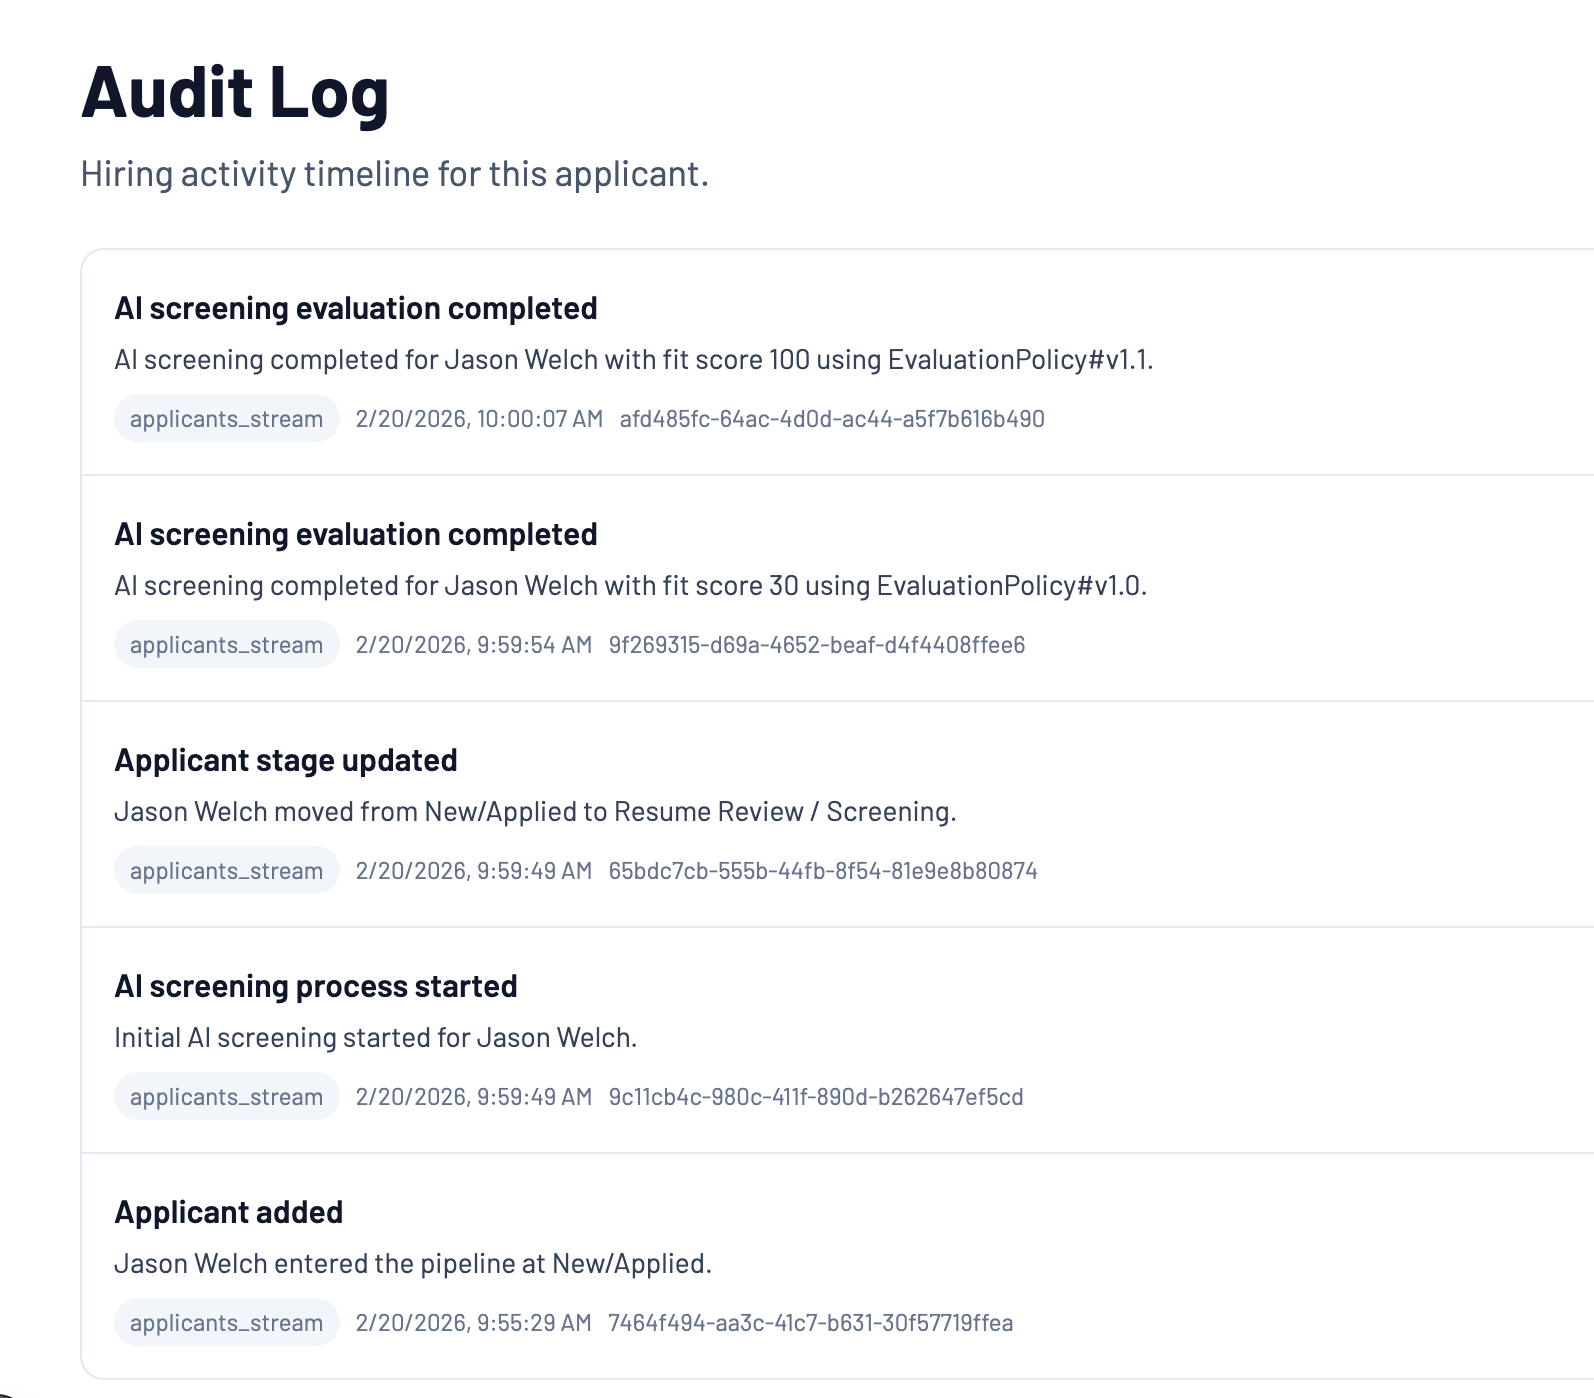Open the Applicant stage updated entry title
The image size is (1594, 1398).
pyautogui.click(x=286, y=760)
